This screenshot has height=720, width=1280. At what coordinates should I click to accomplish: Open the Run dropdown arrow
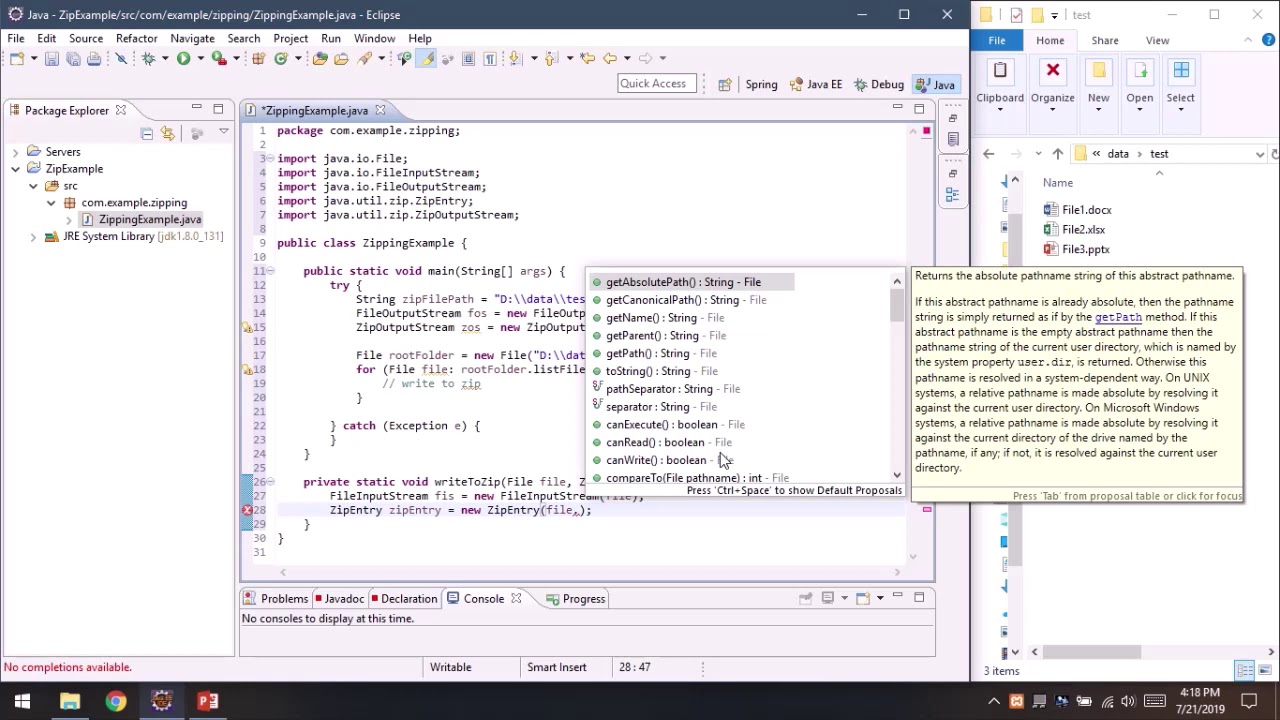[x=200, y=58]
